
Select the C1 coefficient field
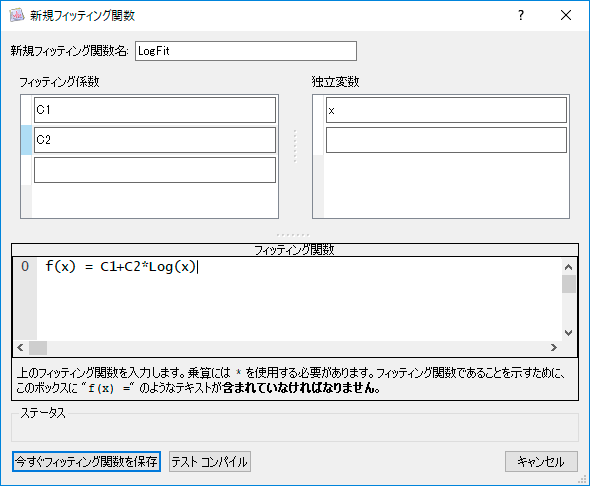[155, 110]
